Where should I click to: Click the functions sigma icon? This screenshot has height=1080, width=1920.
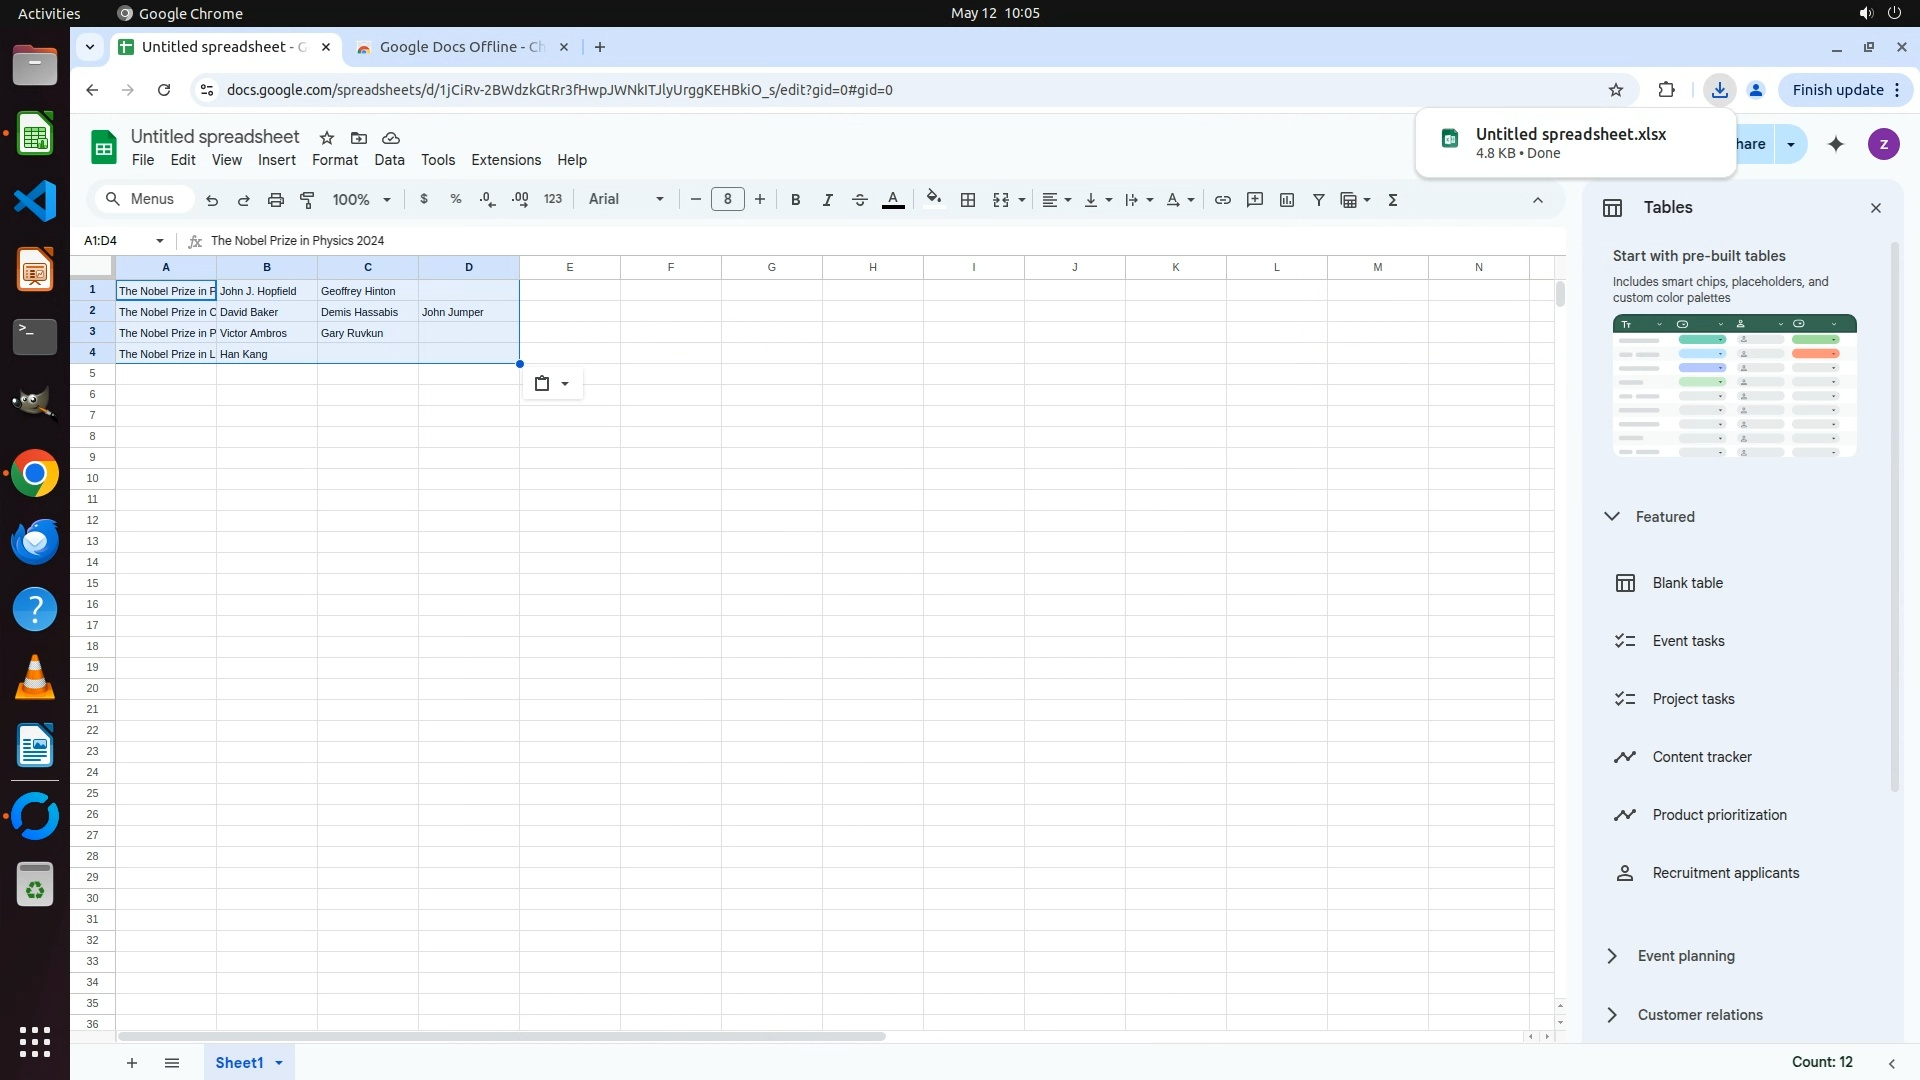[x=1393, y=200]
